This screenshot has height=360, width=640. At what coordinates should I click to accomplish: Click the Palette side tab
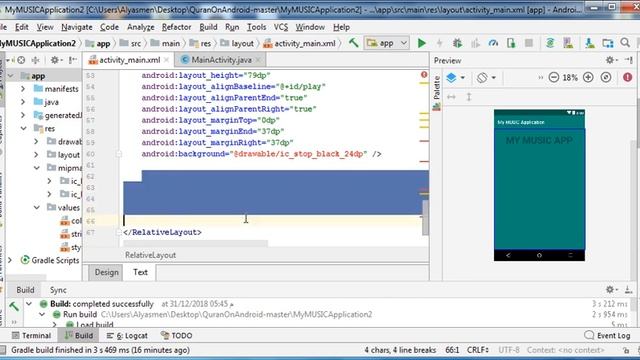pos(437,93)
